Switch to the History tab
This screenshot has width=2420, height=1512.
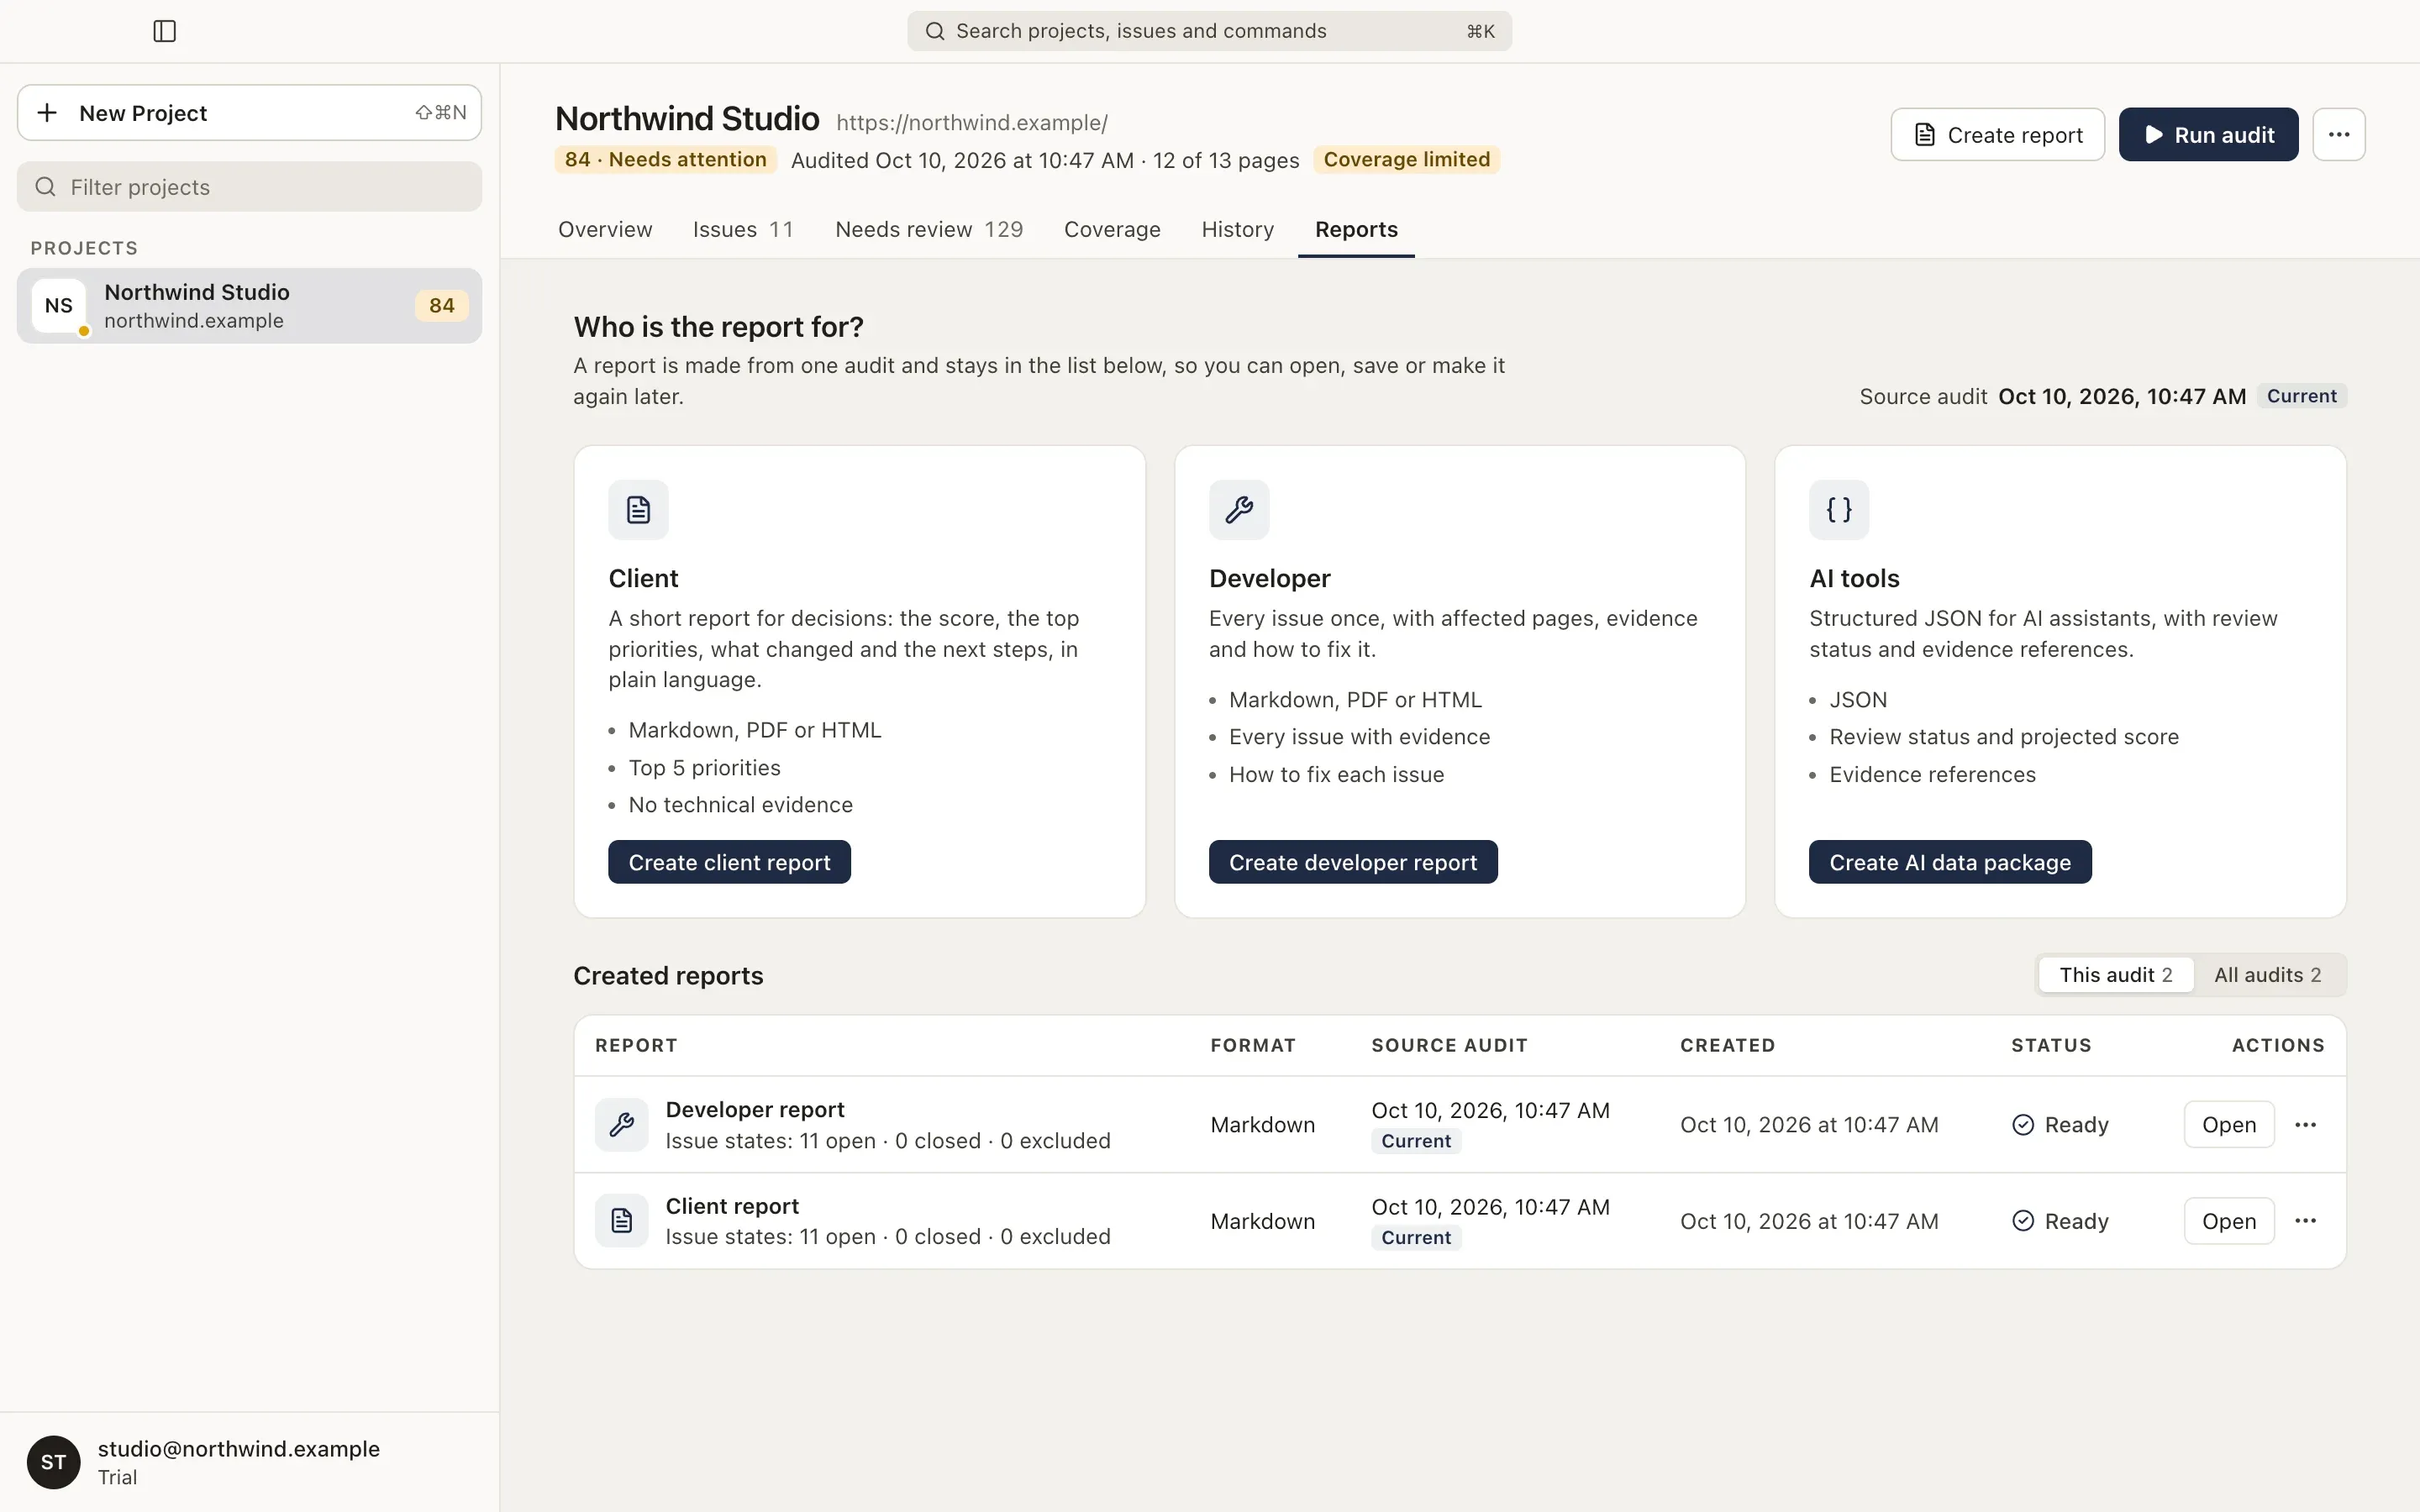[x=1237, y=229]
